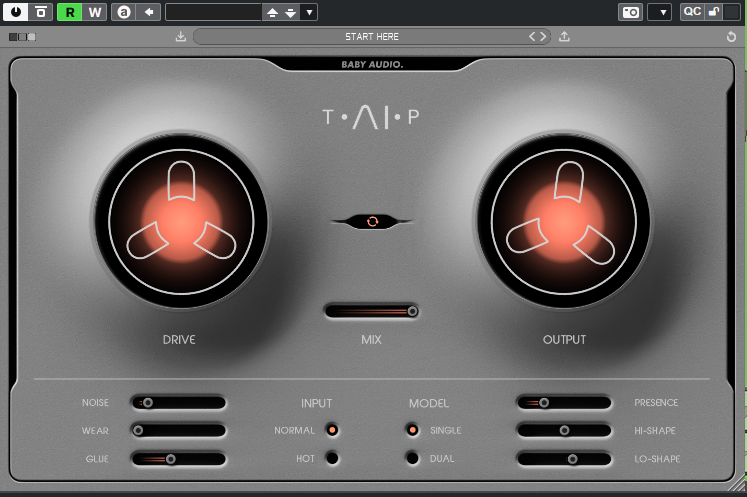Viewport: 747px width, 497px height.
Task: Click the LO-SHAPE label
Action: pyautogui.click(x=657, y=459)
